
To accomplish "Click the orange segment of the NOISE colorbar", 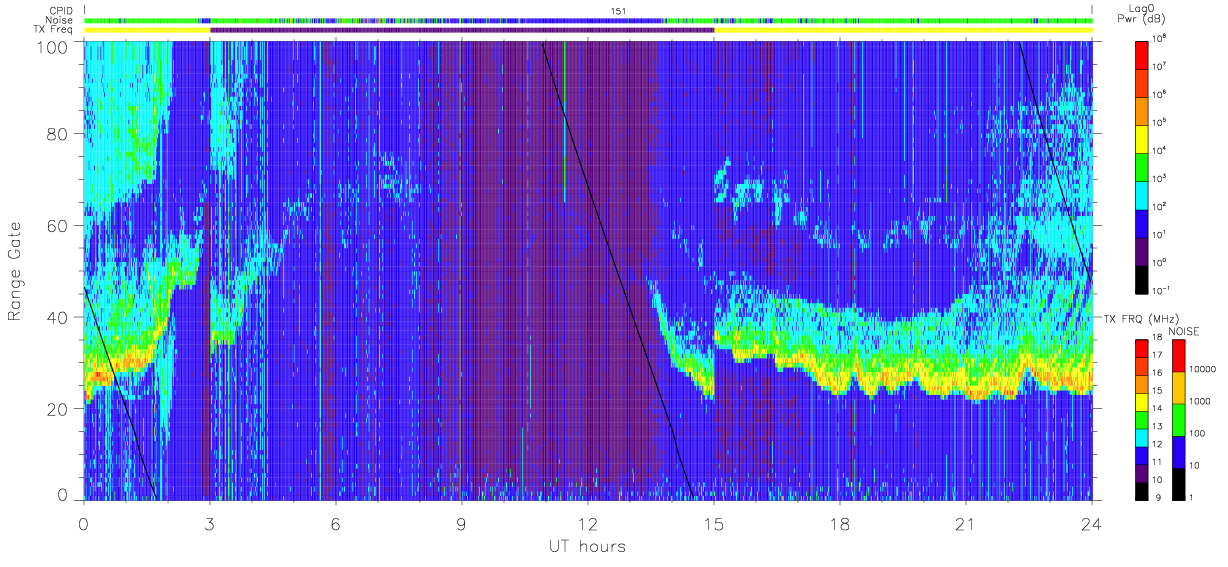I will pyautogui.click(x=1178, y=388).
